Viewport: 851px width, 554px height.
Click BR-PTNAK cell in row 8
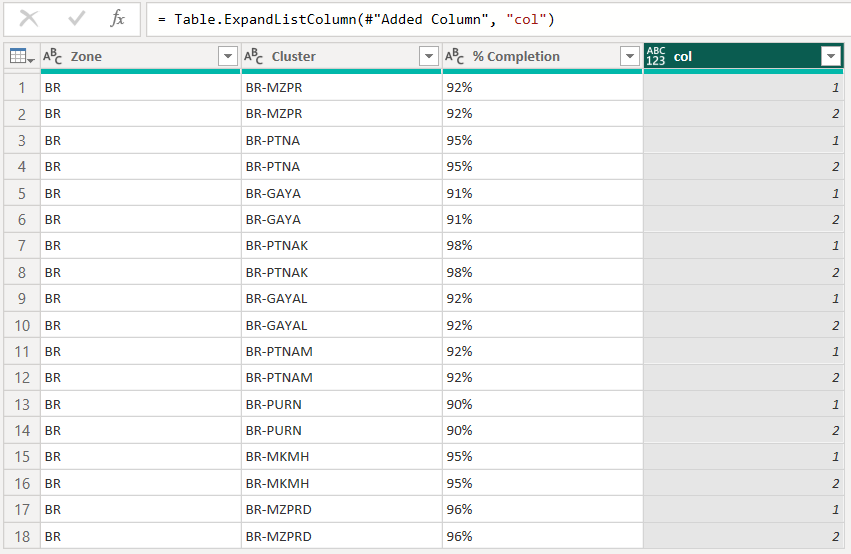pyautogui.click(x=342, y=272)
